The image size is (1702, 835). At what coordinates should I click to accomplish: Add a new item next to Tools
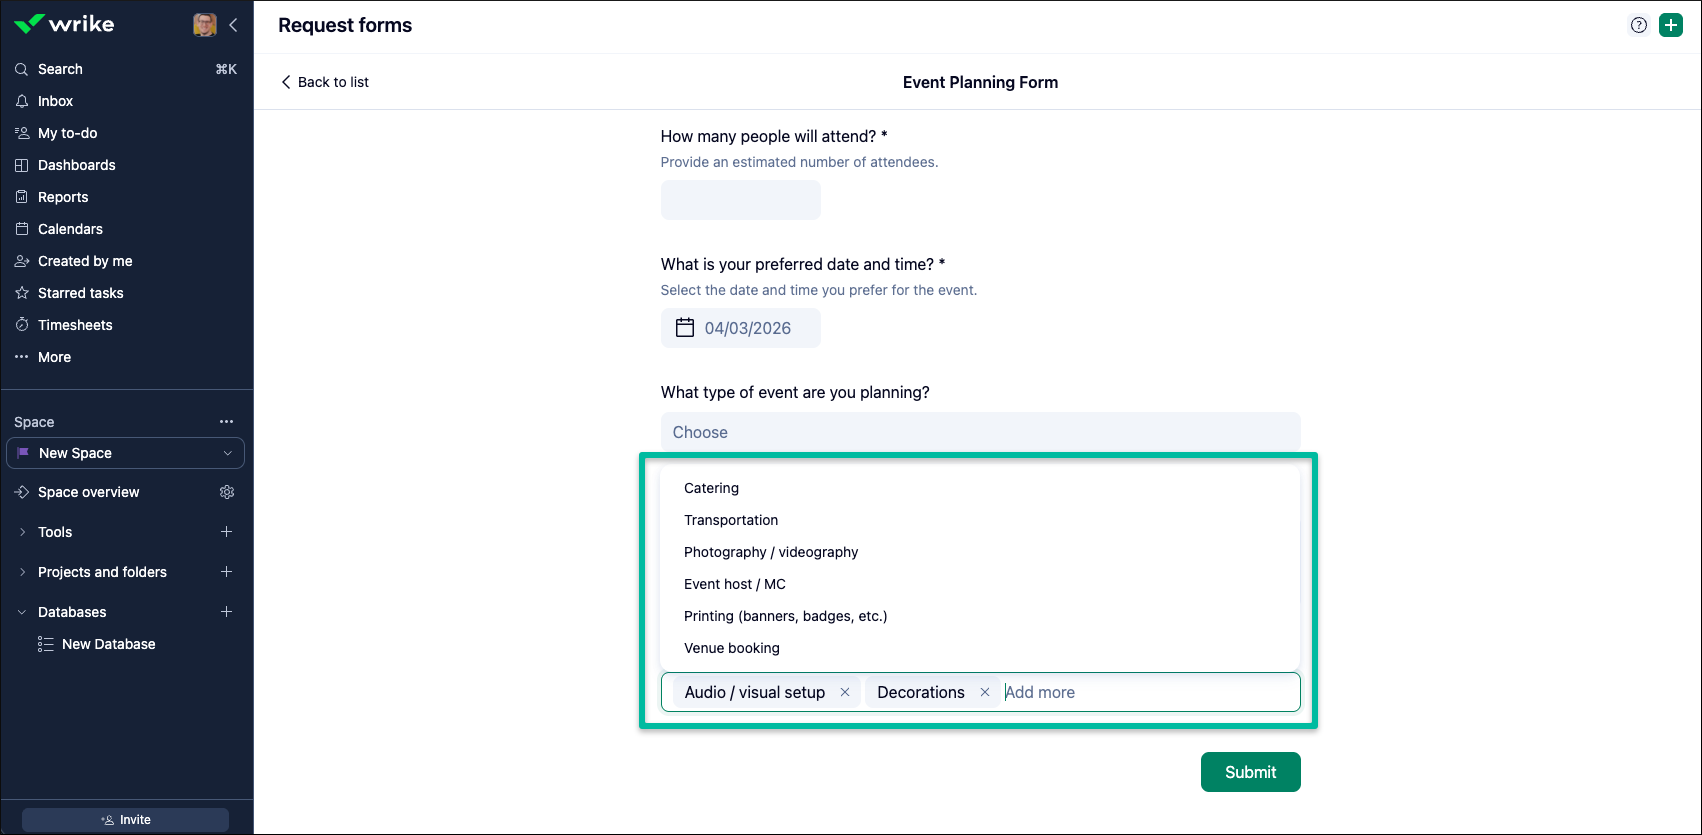(227, 532)
